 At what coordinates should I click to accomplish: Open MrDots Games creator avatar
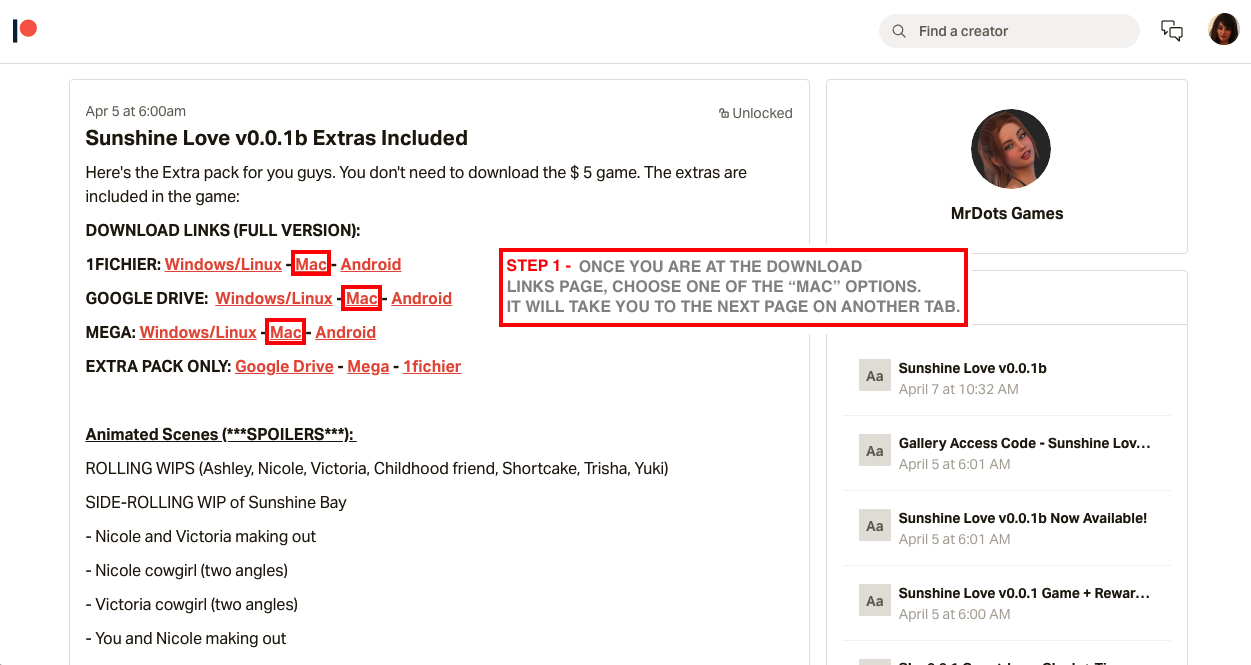[x=1010, y=149]
